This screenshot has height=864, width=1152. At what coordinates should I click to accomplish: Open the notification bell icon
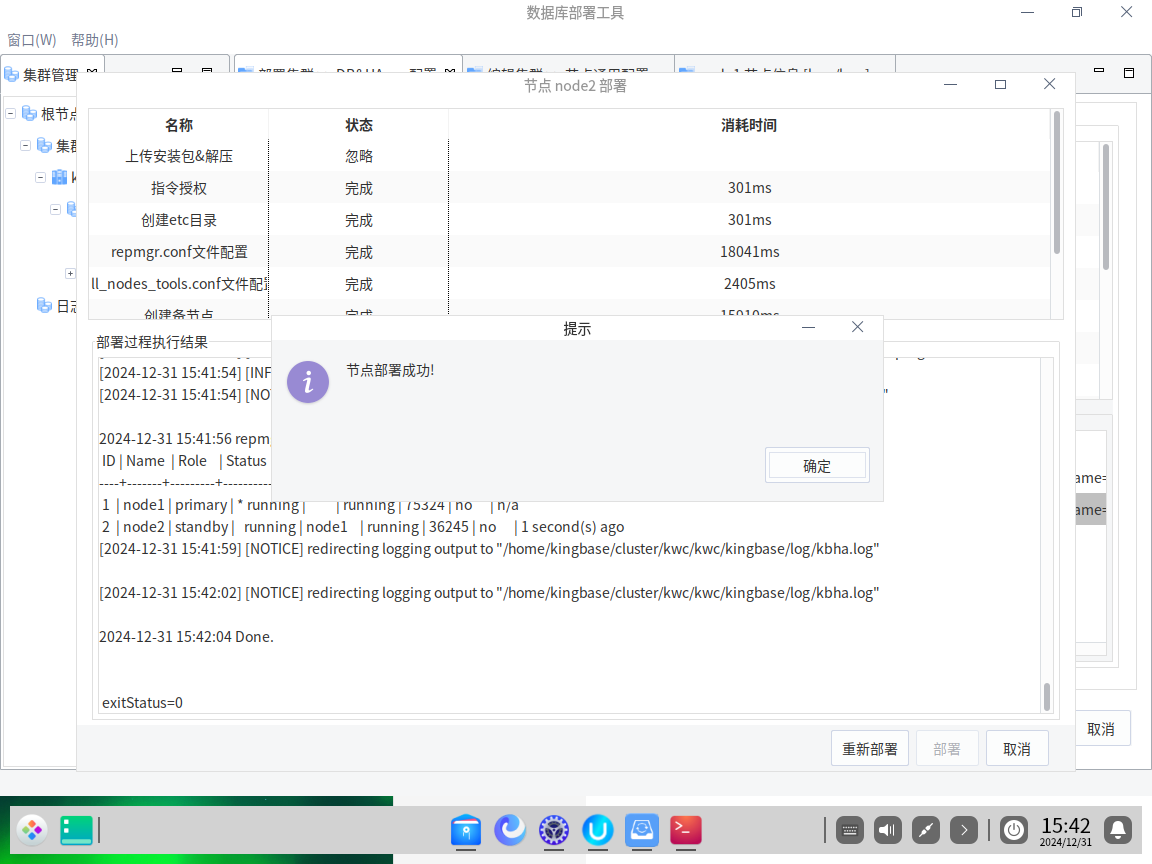point(1118,829)
